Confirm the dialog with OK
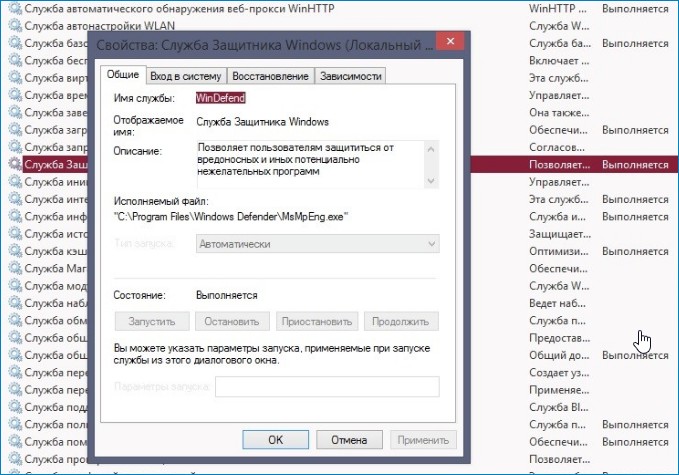679x475 pixels. 275,439
